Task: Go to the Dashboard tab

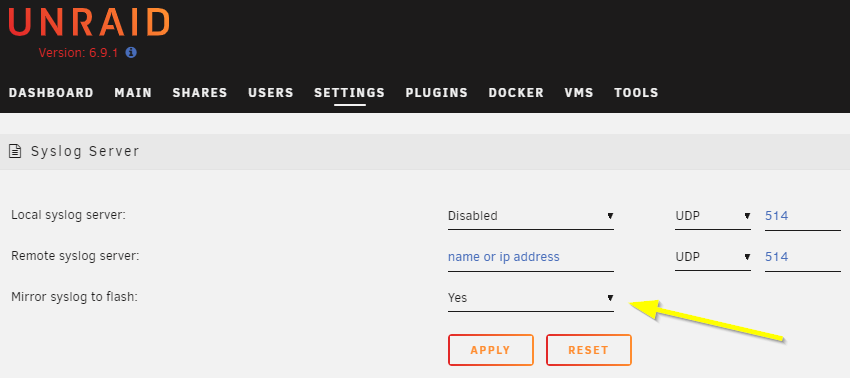Action: click(51, 93)
